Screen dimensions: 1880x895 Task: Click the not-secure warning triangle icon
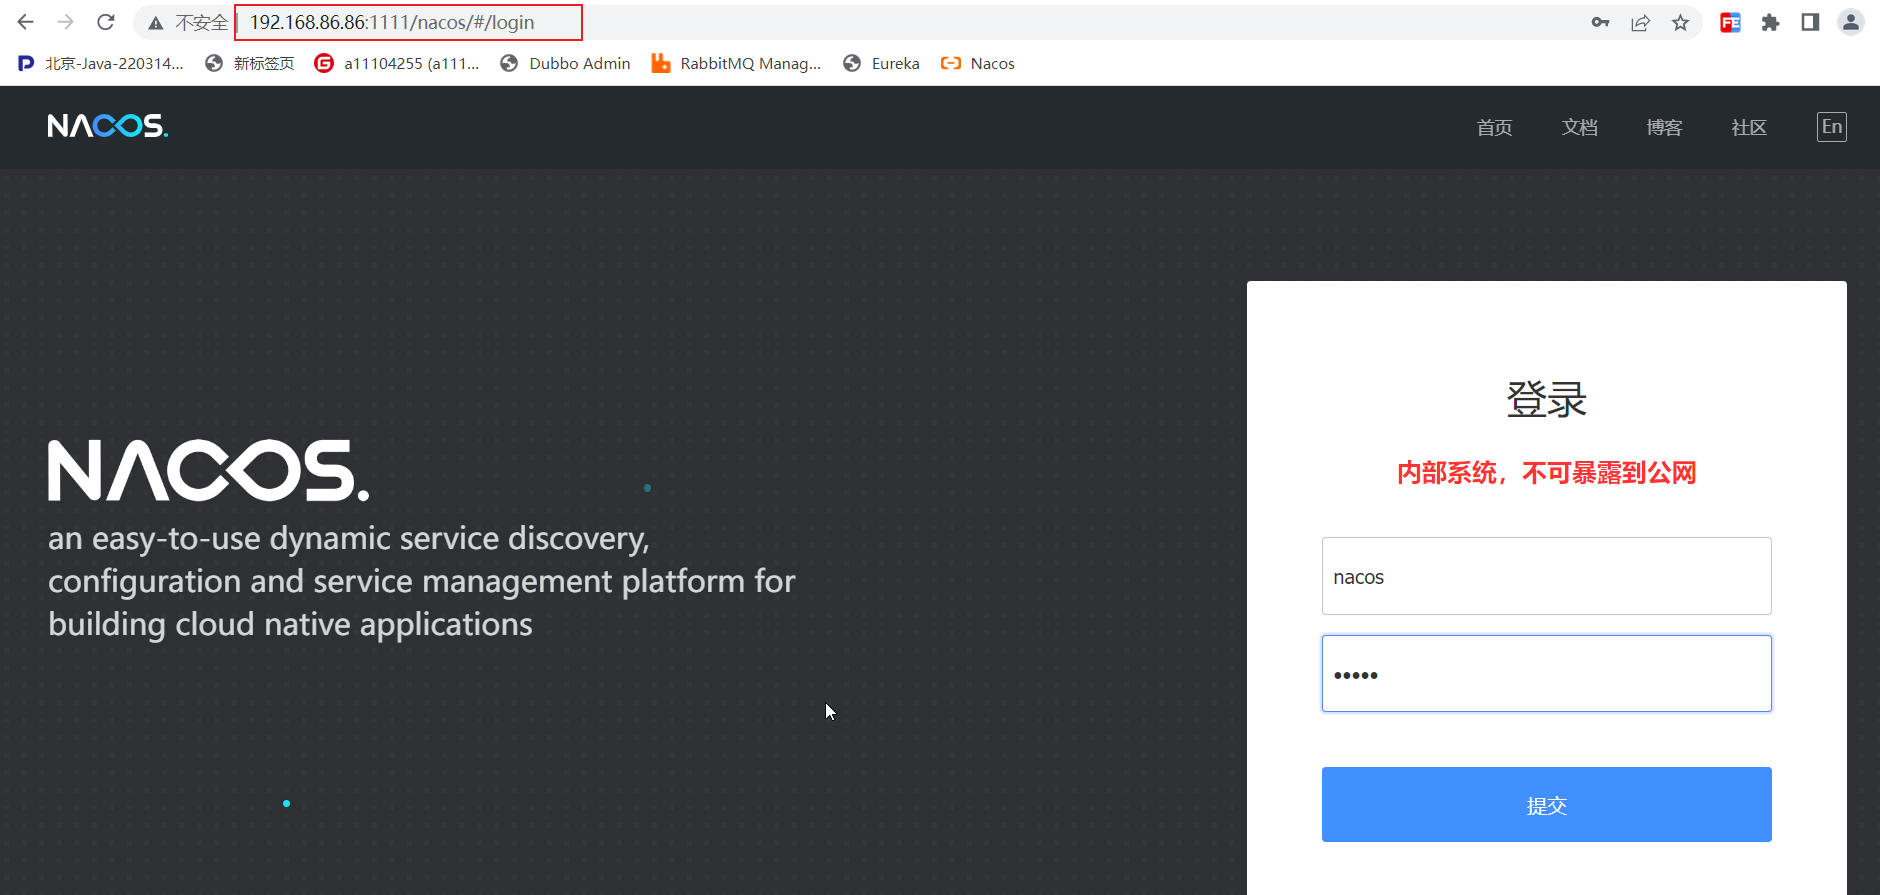tap(156, 23)
